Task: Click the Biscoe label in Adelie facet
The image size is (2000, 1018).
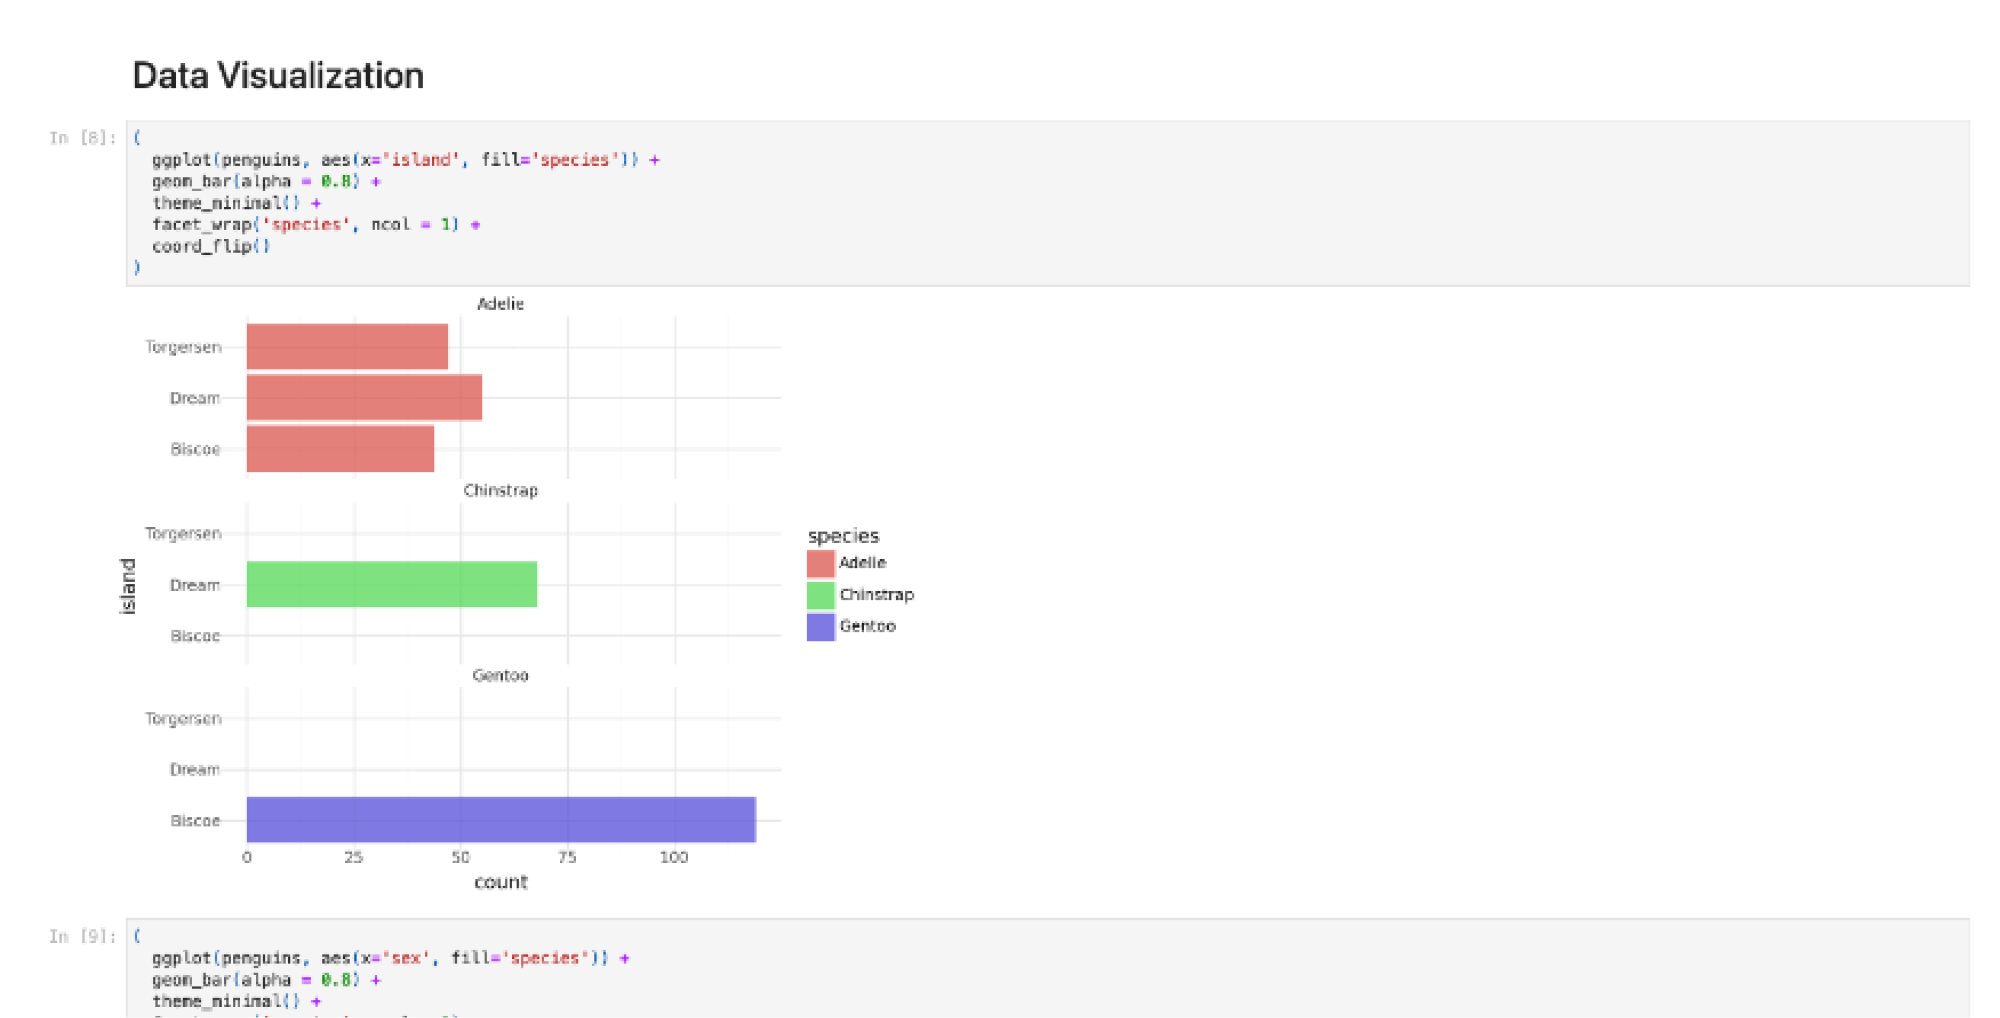Action: 195,450
